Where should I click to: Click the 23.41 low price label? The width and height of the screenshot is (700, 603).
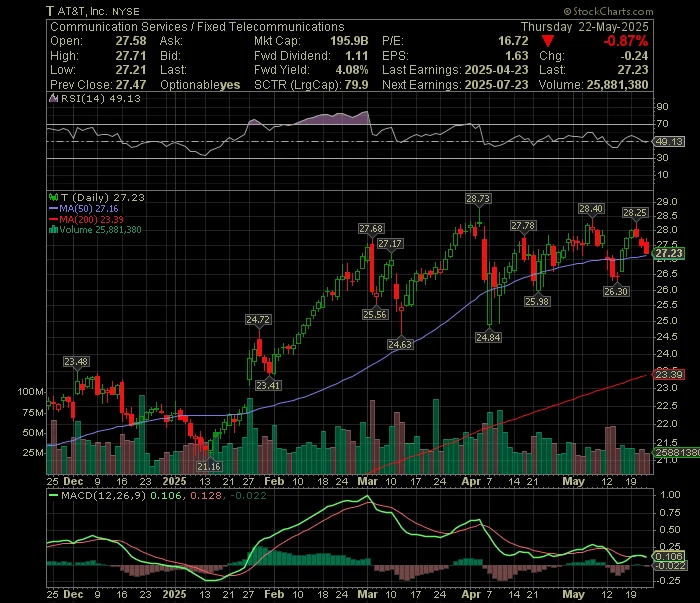(268, 386)
